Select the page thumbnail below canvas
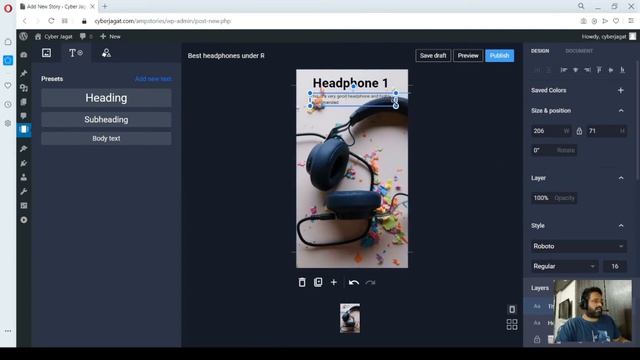The image size is (640, 360). (x=350, y=318)
